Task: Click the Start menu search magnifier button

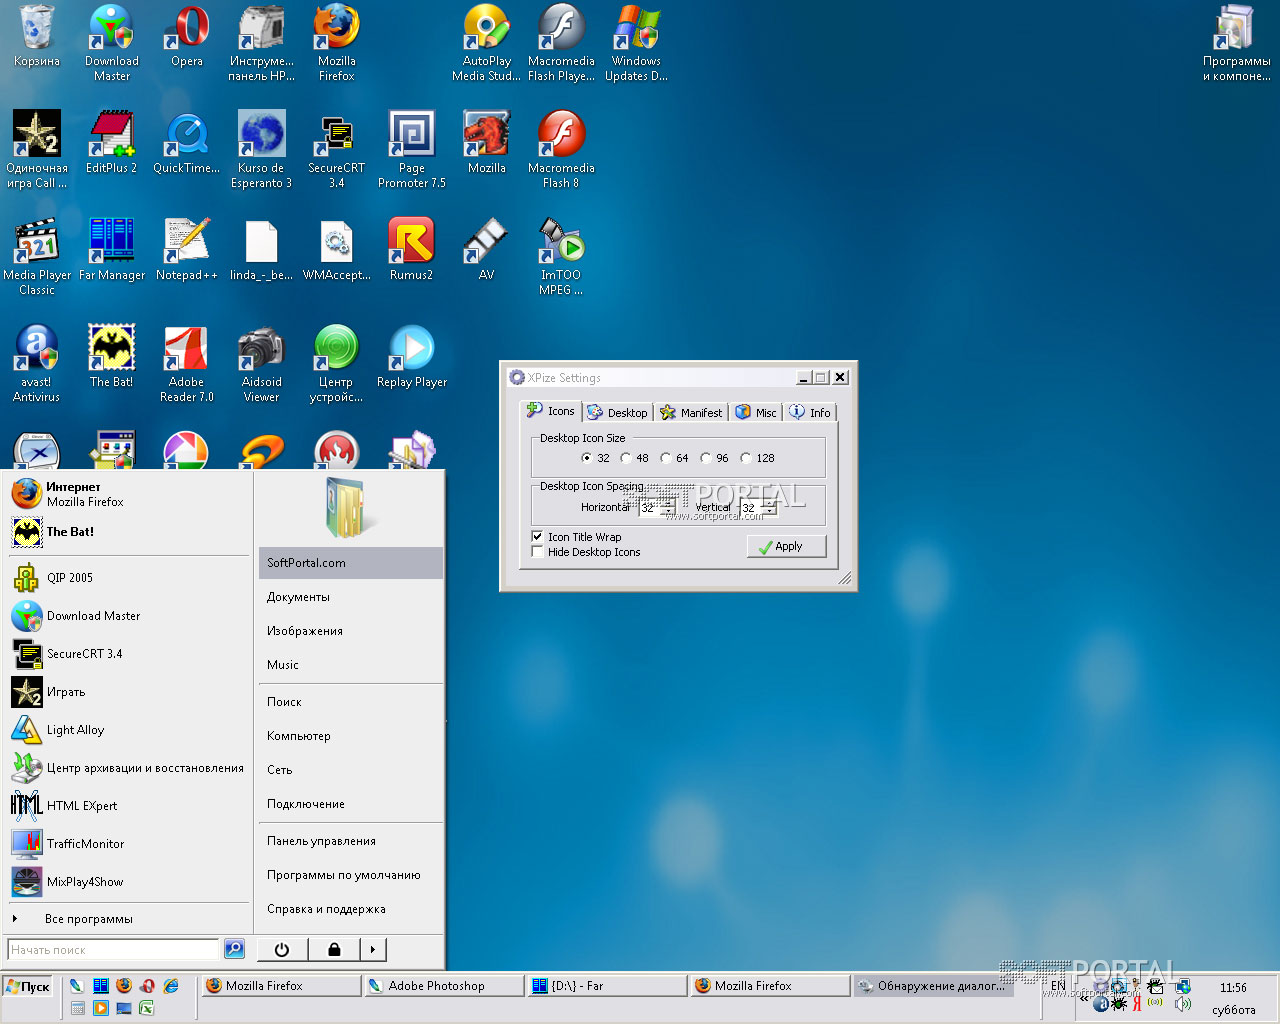Action: tap(234, 949)
